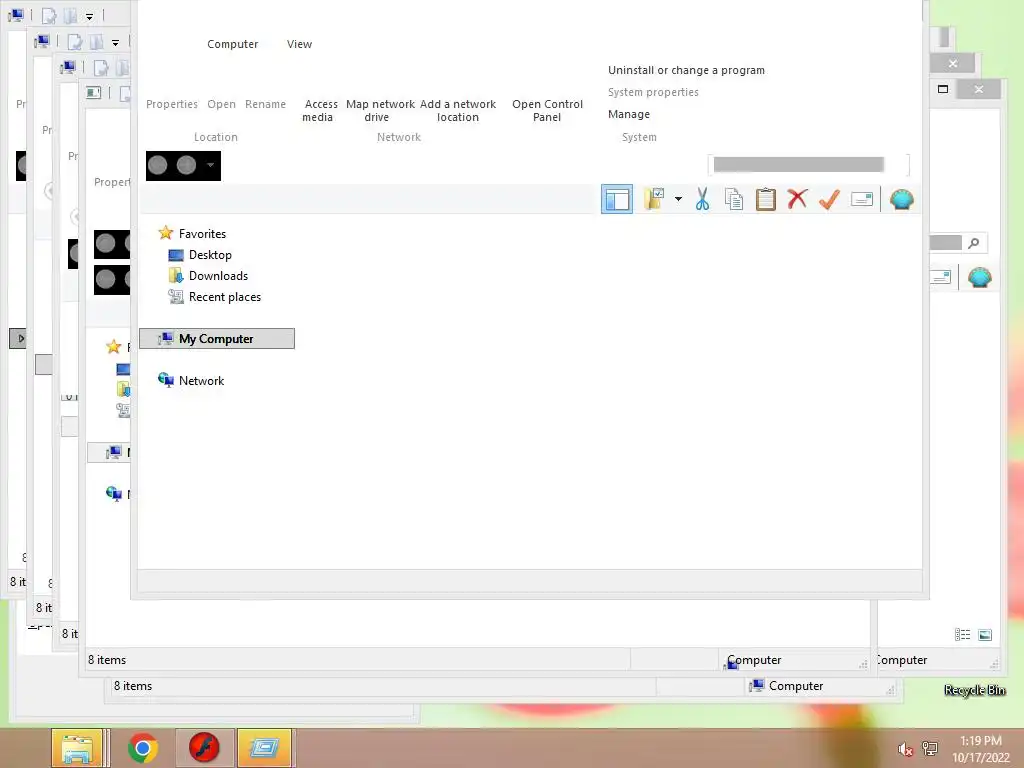Viewport: 1024px width, 768px height.
Task: Open the folder options icon in toolbar
Action: pos(654,199)
